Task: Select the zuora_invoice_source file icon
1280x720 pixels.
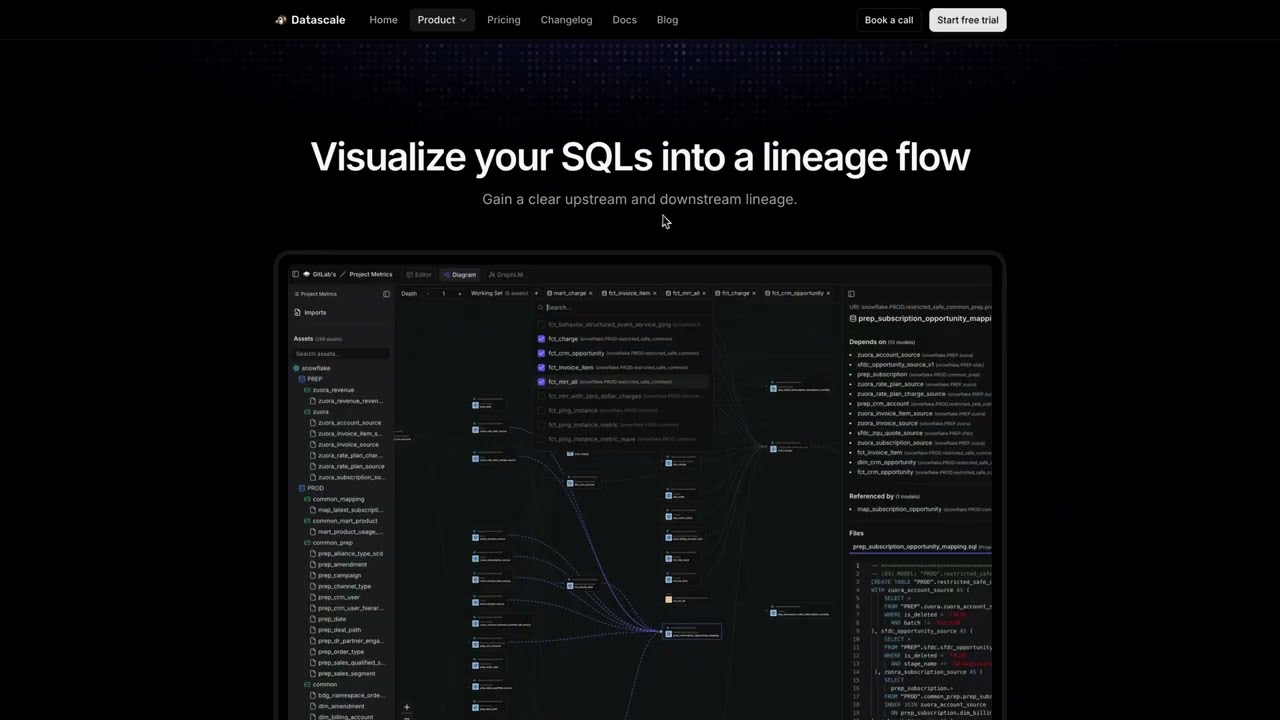Action: tap(313, 444)
